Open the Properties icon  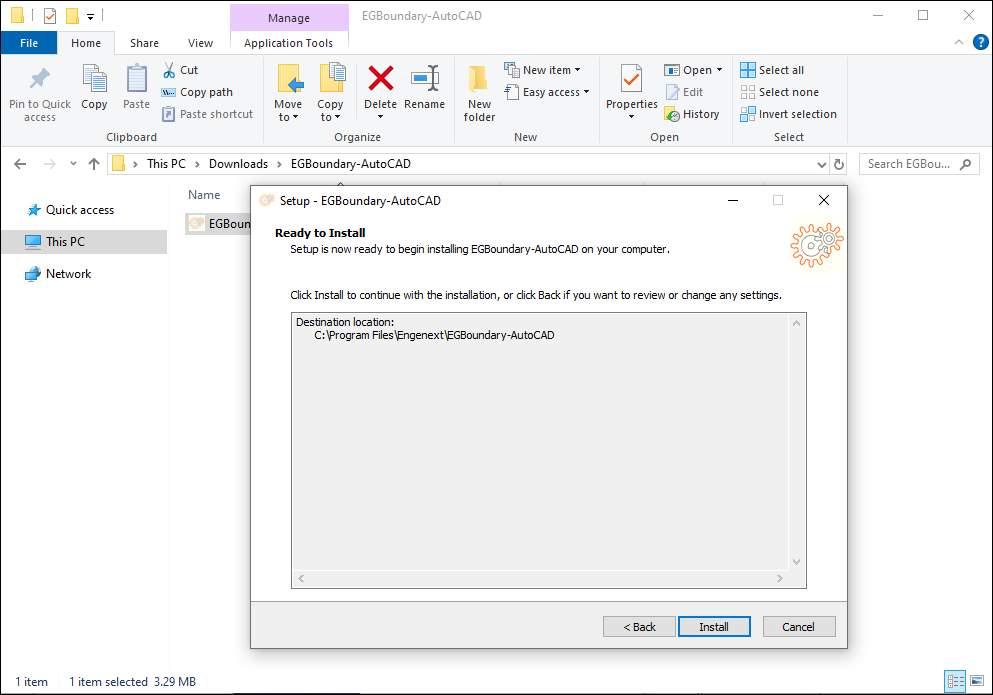click(631, 79)
